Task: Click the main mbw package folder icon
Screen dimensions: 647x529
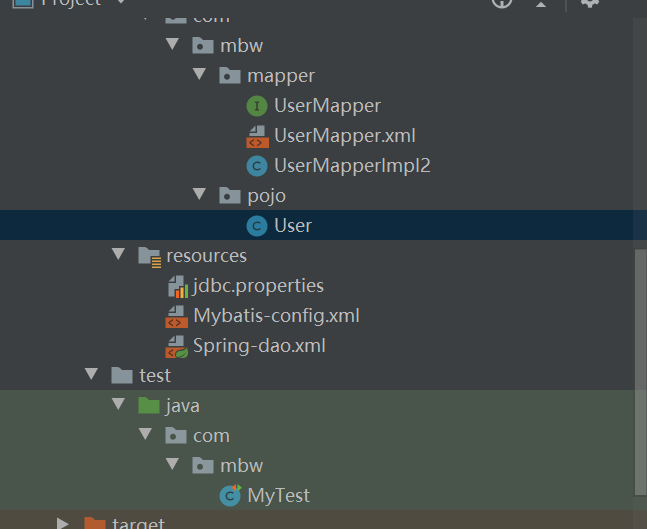Action: [x=203, y=46]
